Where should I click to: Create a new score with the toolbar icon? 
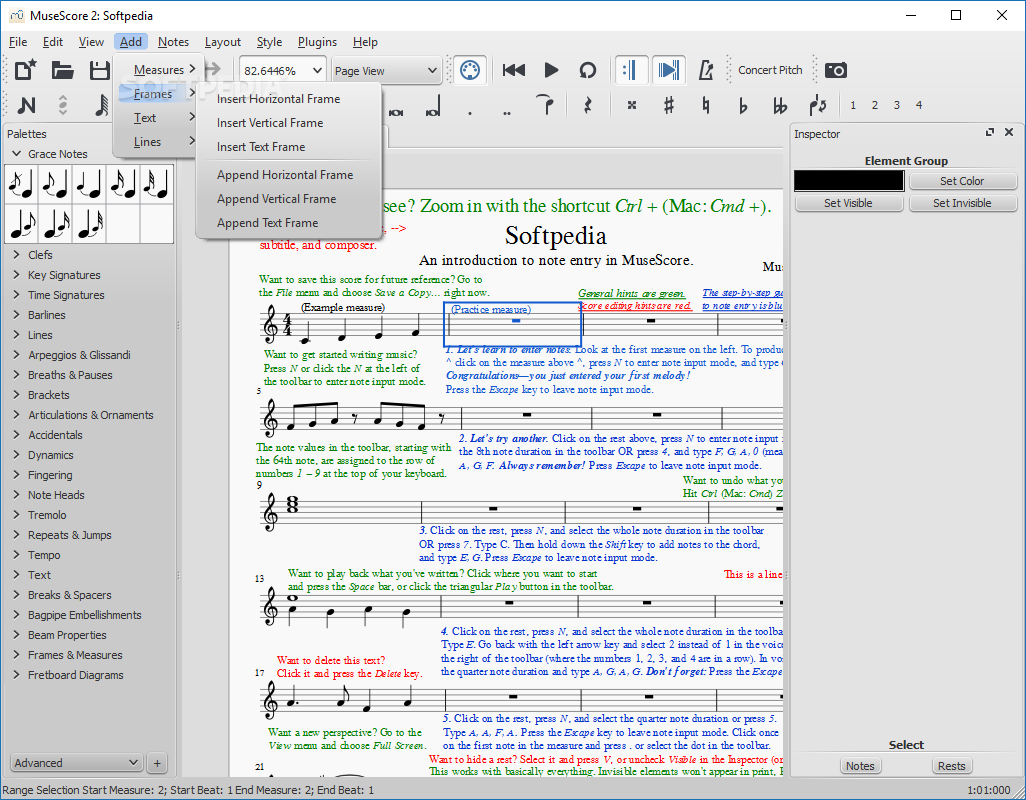tap(26, 70)
